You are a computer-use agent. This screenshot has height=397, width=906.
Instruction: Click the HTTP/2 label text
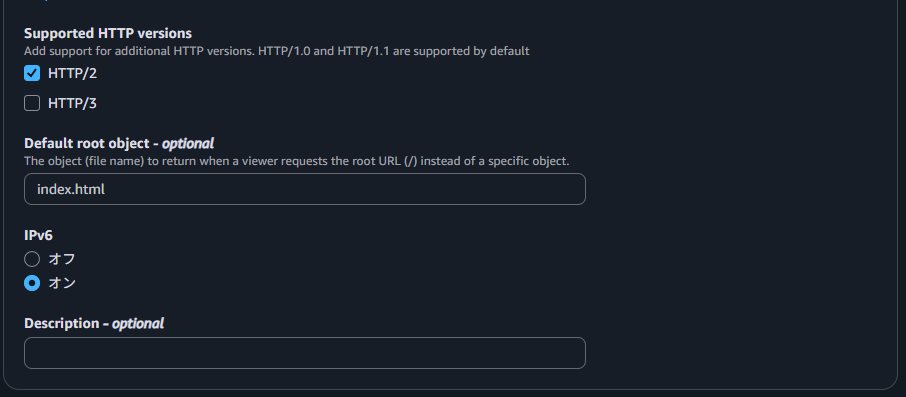point(72,74)
